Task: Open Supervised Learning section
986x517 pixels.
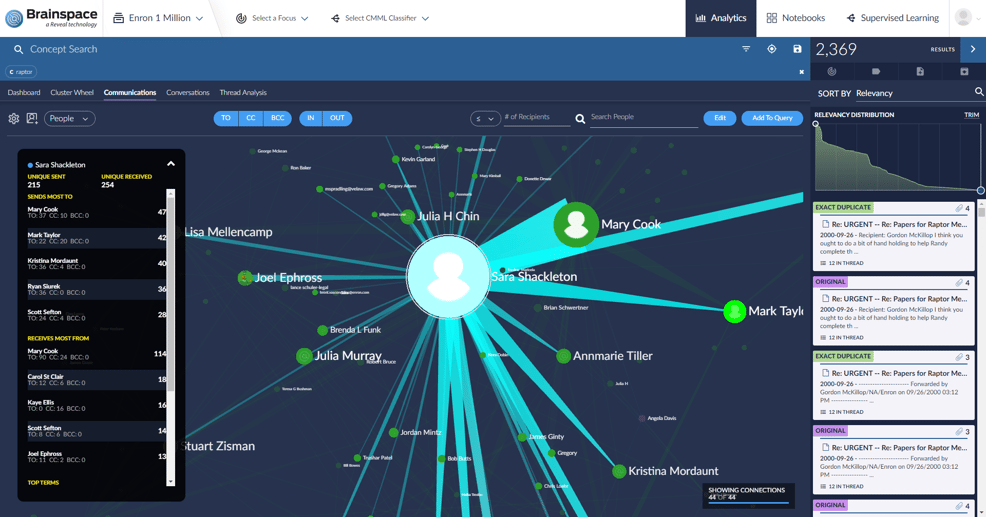Action: [892, 18]
